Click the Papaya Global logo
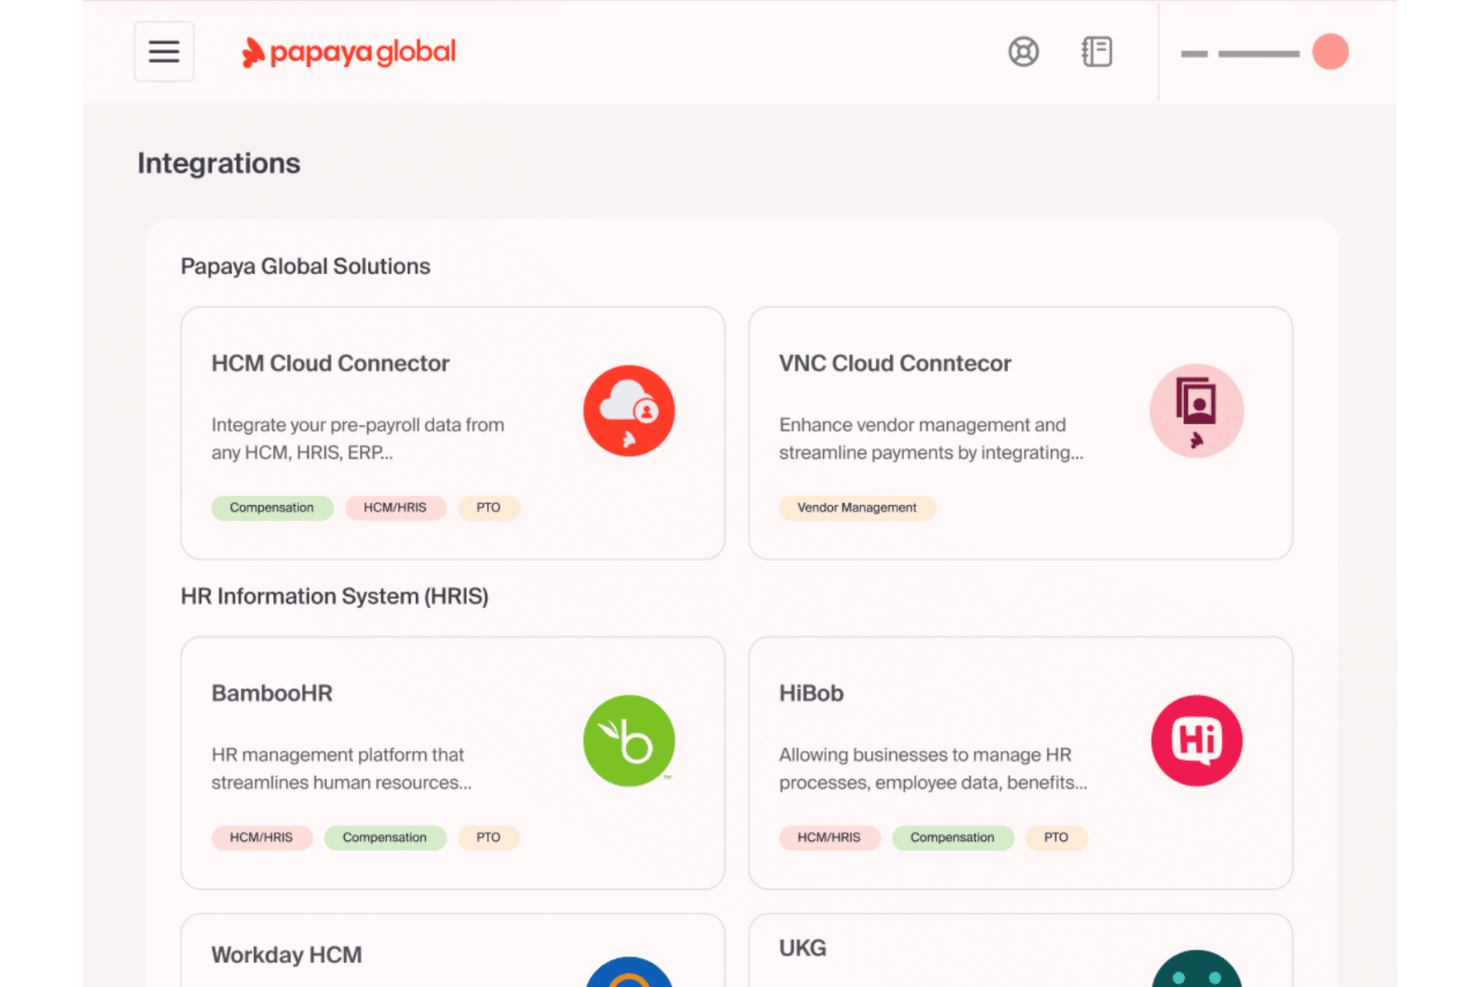 coord(349,52)
